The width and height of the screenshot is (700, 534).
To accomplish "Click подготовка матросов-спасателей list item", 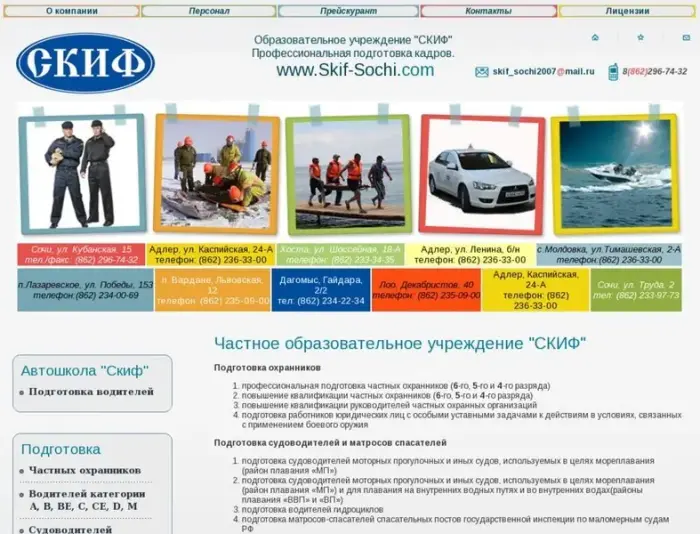I will [455, 524].
